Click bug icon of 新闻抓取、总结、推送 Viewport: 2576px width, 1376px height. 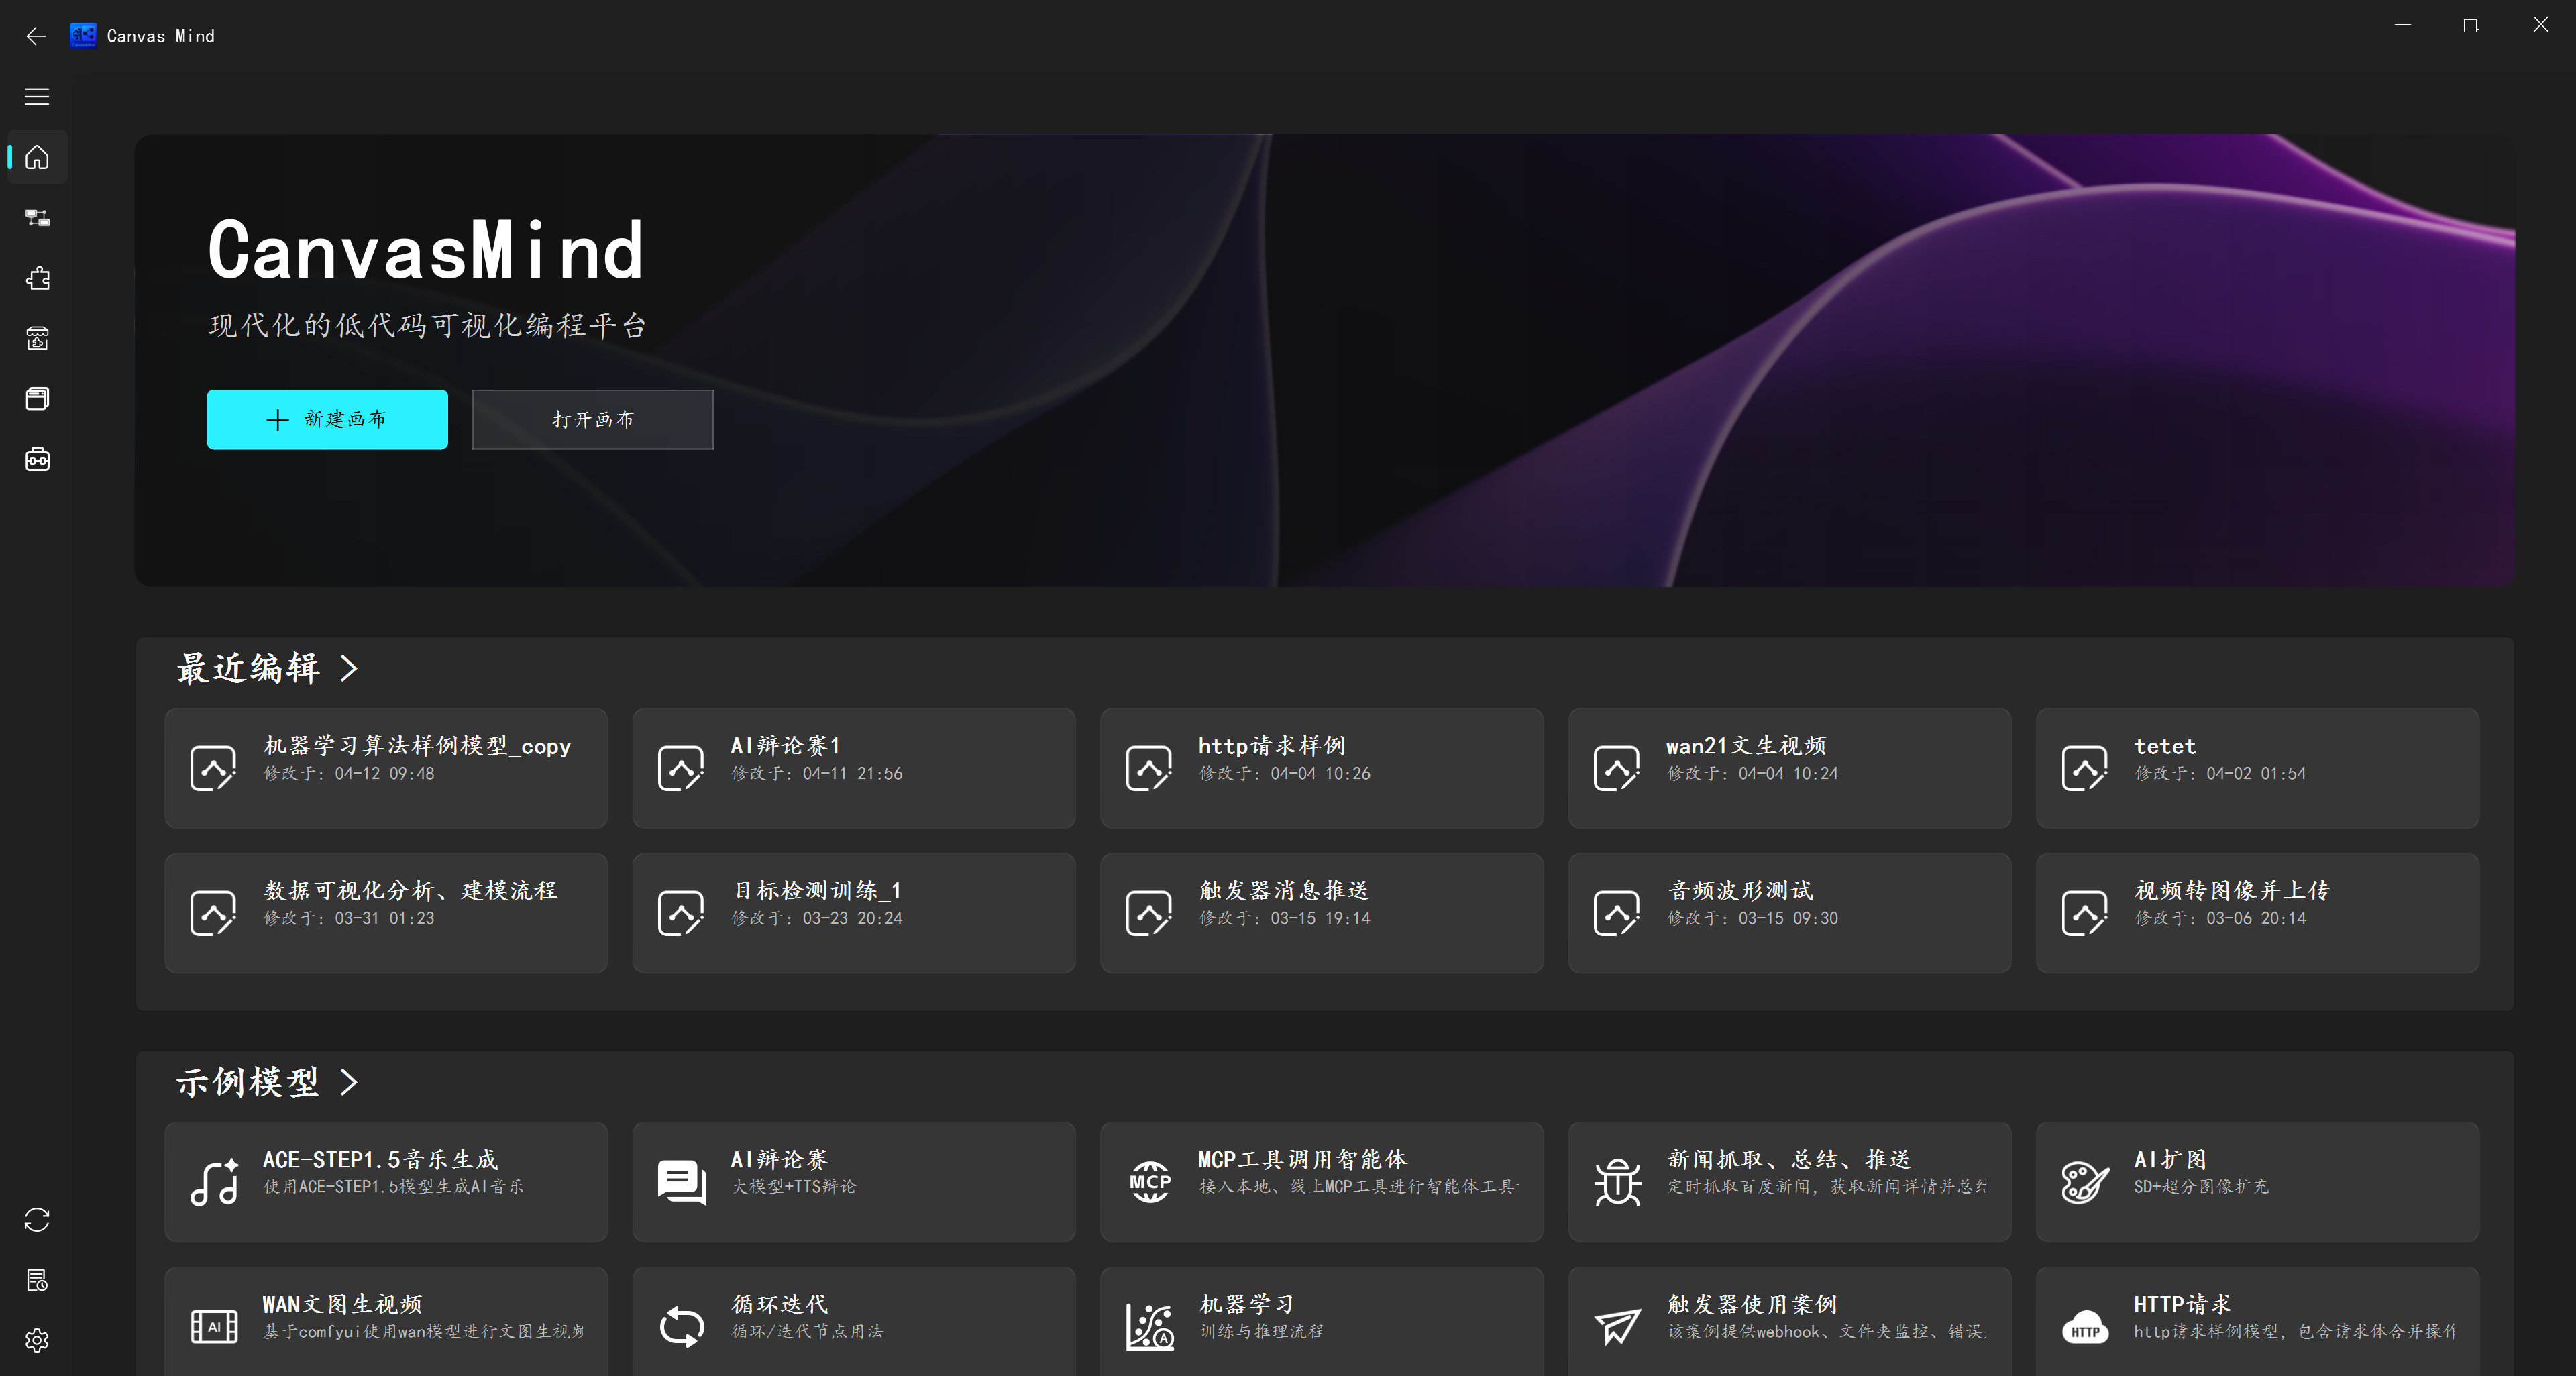[x=1618, y=1182]
